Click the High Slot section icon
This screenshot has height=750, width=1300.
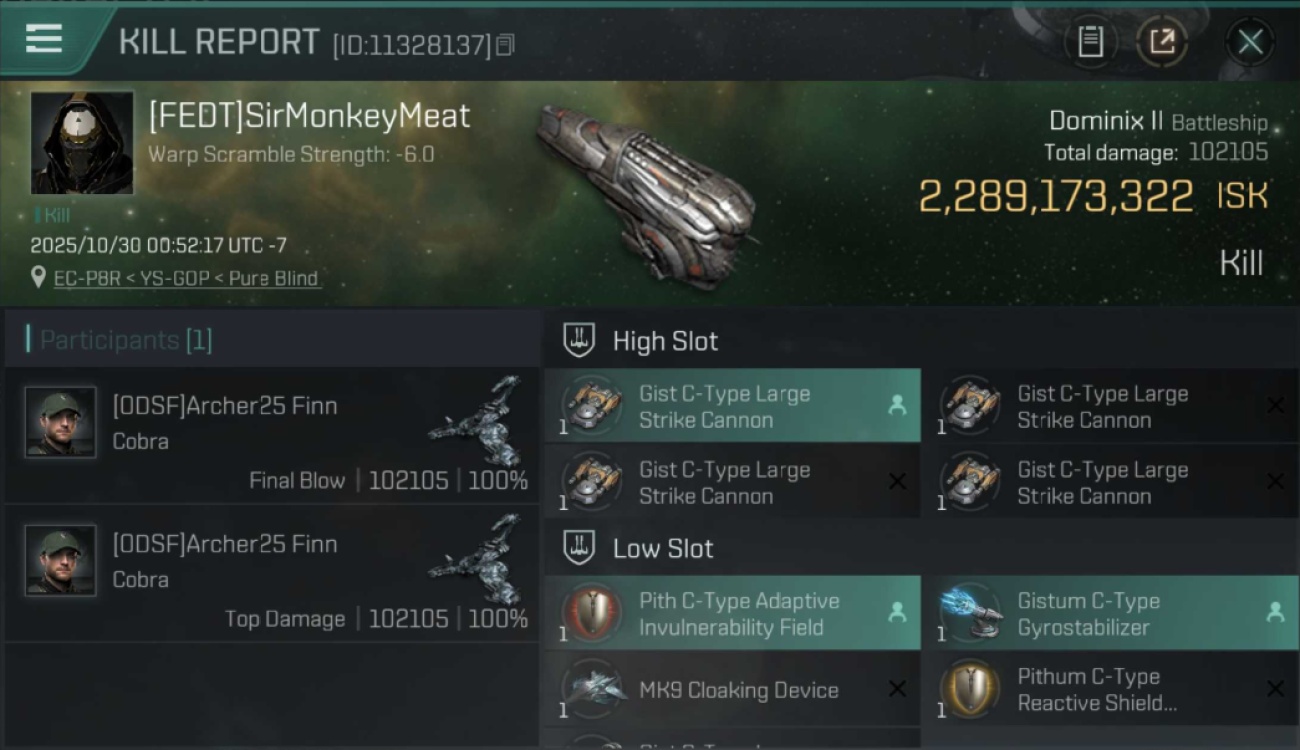(x=580, y=341)
